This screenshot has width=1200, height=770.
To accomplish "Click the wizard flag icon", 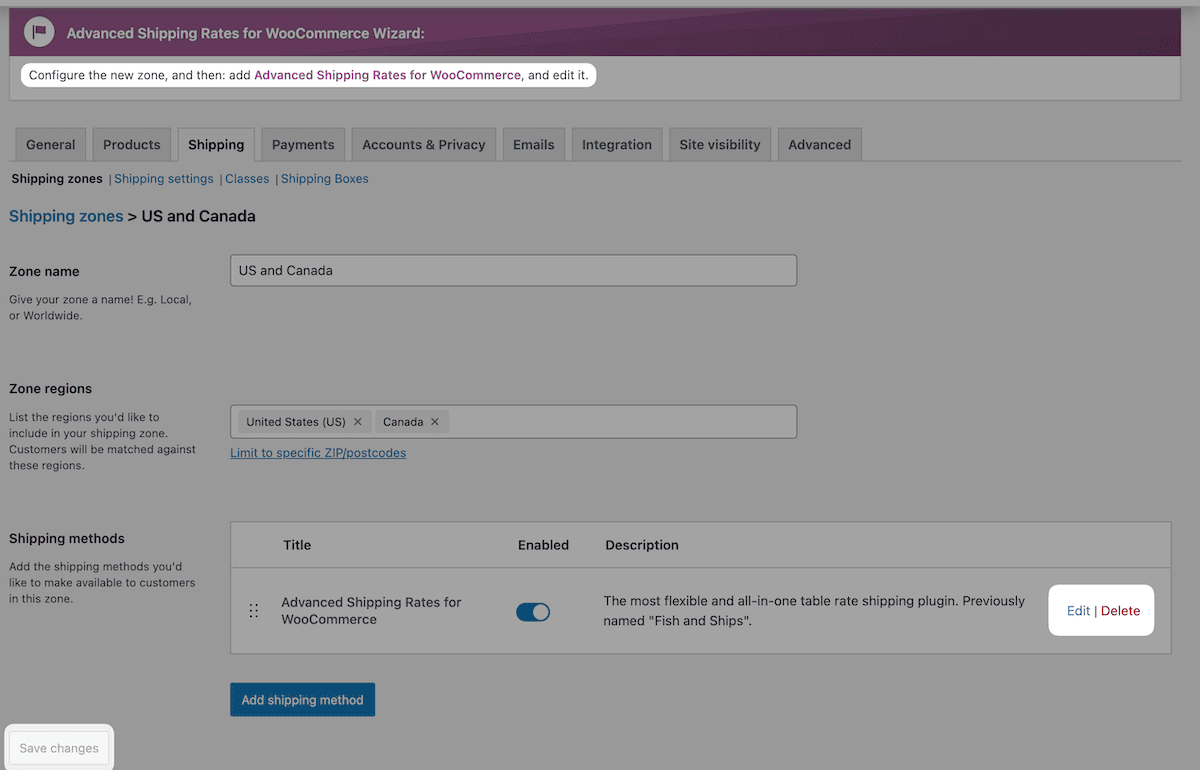I will click(38, 32).
